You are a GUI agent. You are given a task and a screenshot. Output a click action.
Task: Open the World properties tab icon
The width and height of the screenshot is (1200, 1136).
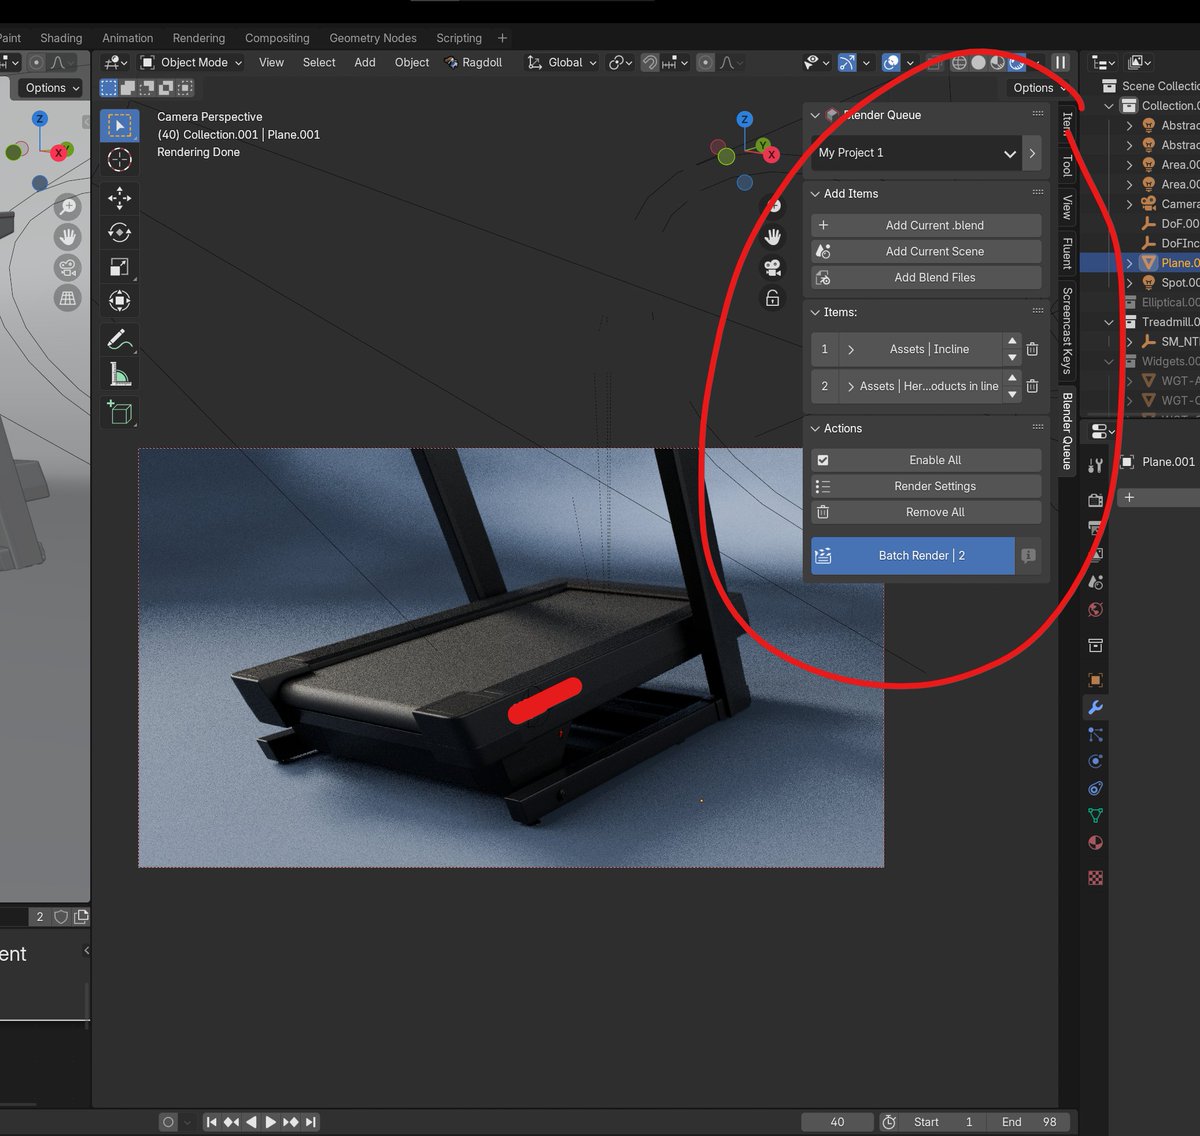point(1095,609)
